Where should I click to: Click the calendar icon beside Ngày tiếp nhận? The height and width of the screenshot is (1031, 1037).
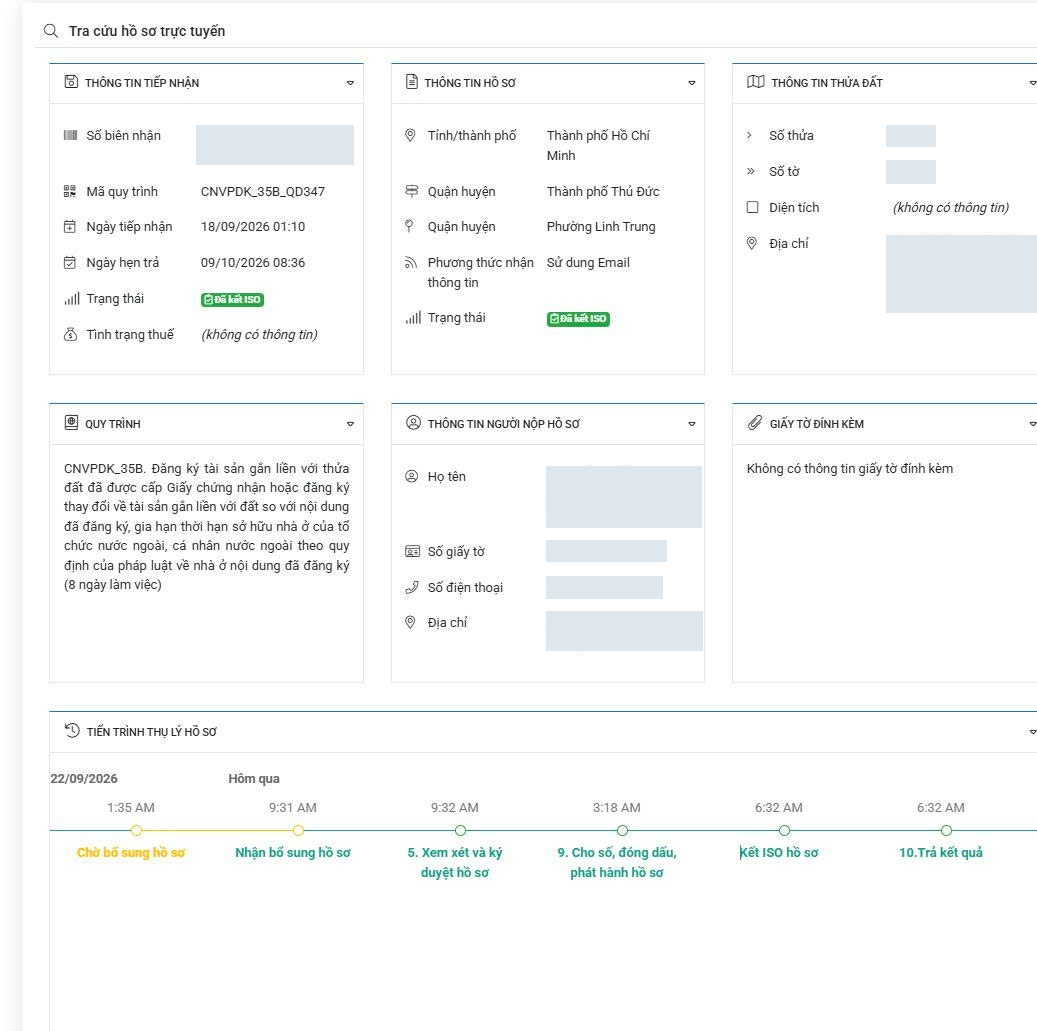[x=69, y=227]
